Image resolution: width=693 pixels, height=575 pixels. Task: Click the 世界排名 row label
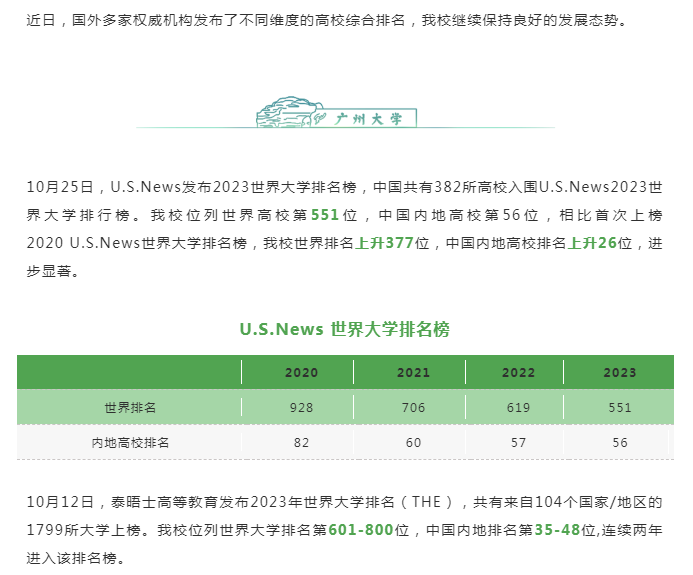[130, 407]
